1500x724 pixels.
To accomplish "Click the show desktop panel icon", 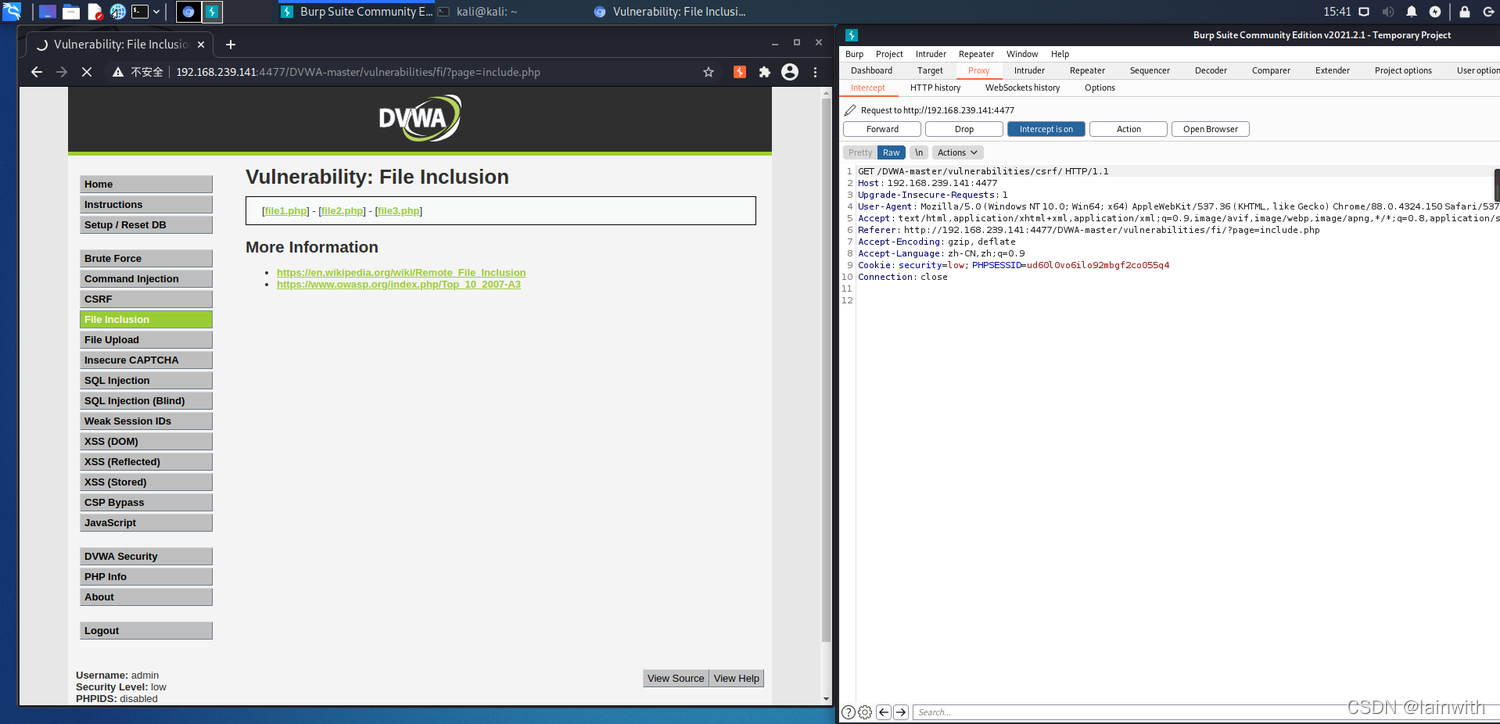I will point(47,12).
